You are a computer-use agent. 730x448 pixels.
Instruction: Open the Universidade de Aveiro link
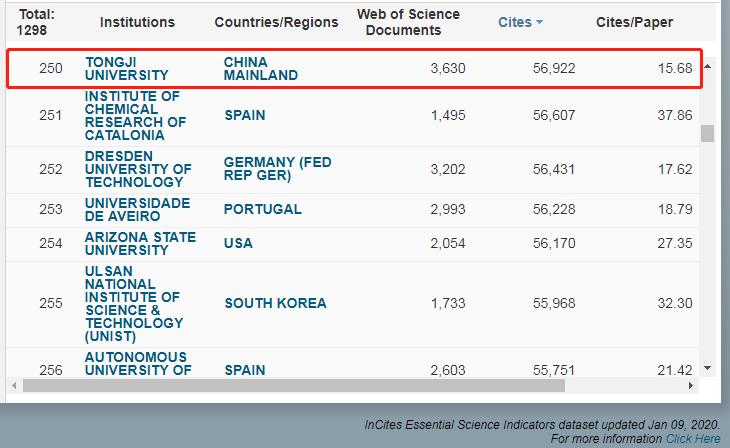coord(135,209)
